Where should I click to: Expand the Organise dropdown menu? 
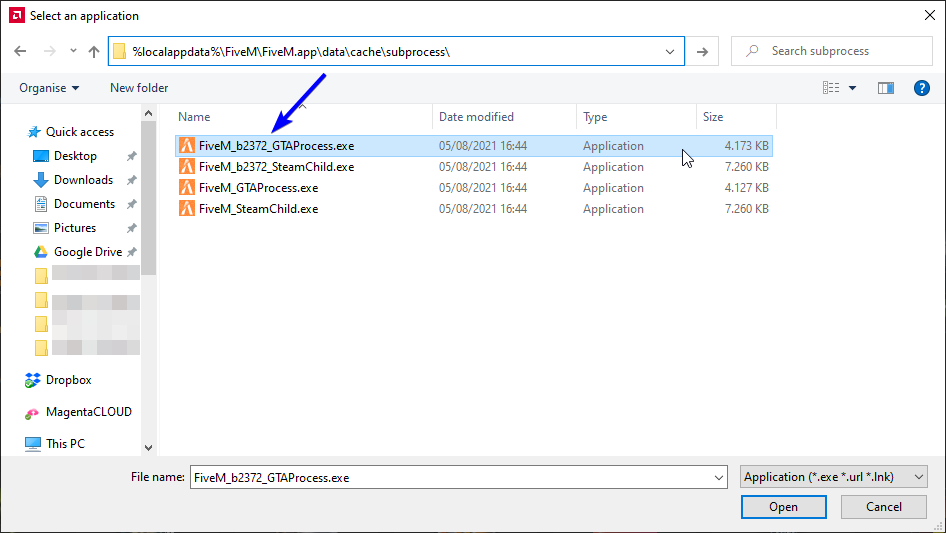tap(49, 88)
